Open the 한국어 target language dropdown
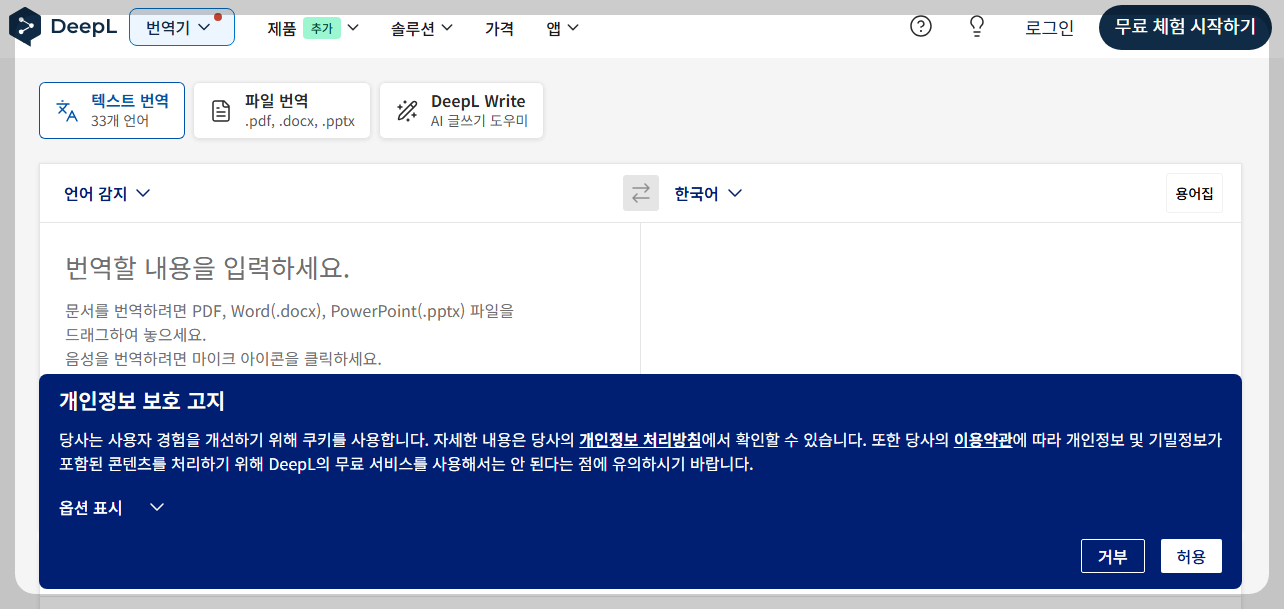 [710, 193]
